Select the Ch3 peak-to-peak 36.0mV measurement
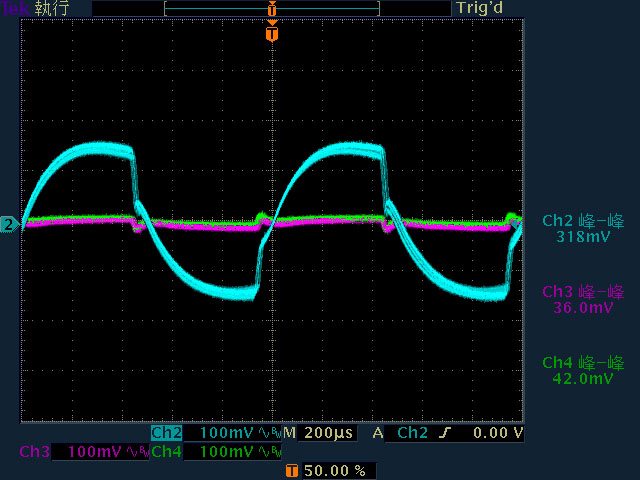Viewport: 640px width, 480px height. click(583, 299)
